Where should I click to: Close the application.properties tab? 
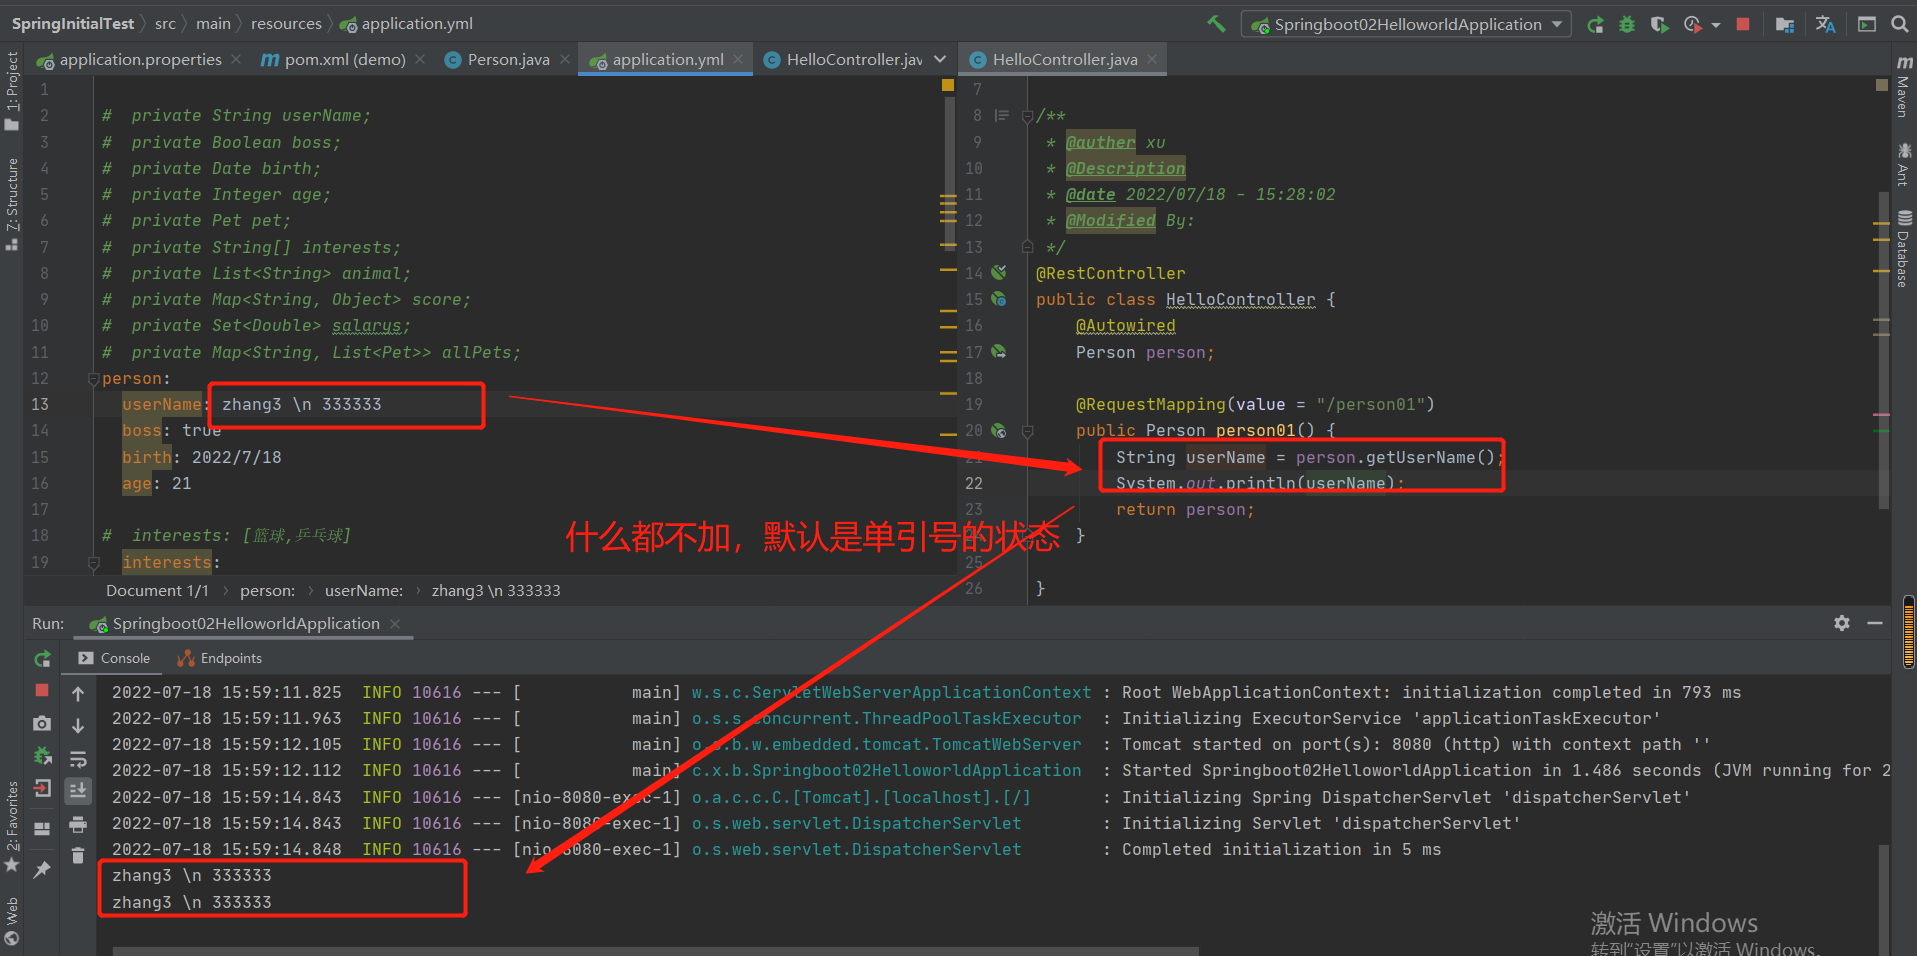(236, 60)
